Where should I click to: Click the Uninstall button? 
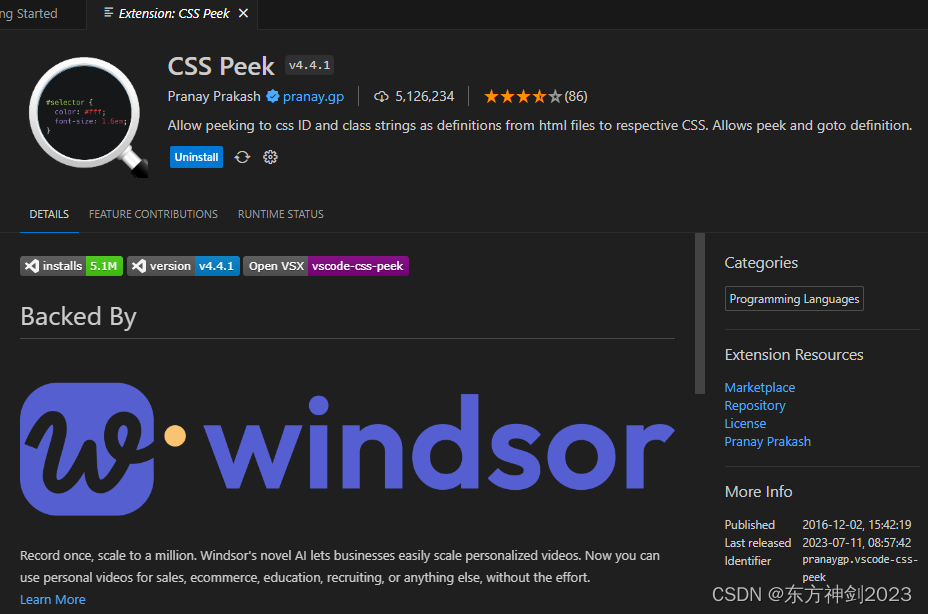tap(196, 157)
